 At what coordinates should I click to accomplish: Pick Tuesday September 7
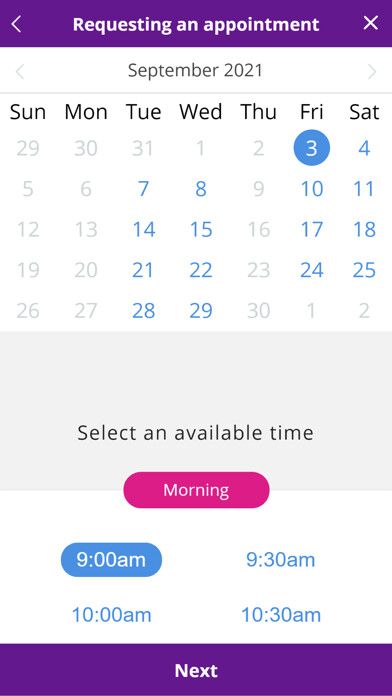point(143,189)
